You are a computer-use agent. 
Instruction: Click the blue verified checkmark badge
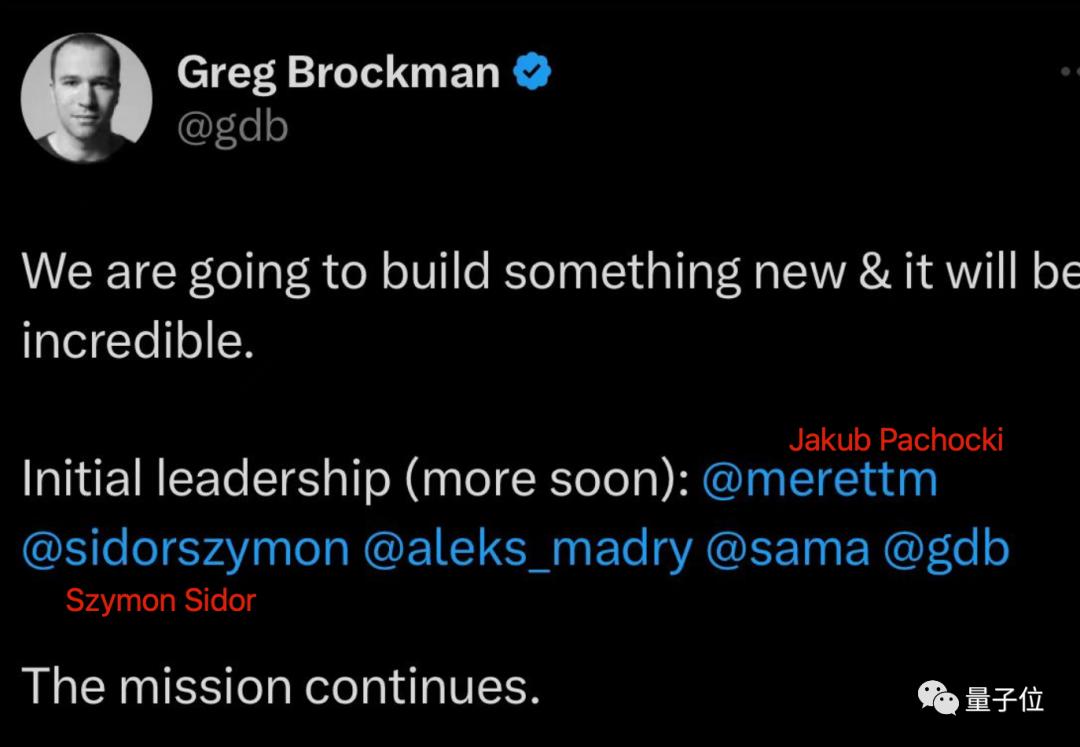tap(532, 72)
